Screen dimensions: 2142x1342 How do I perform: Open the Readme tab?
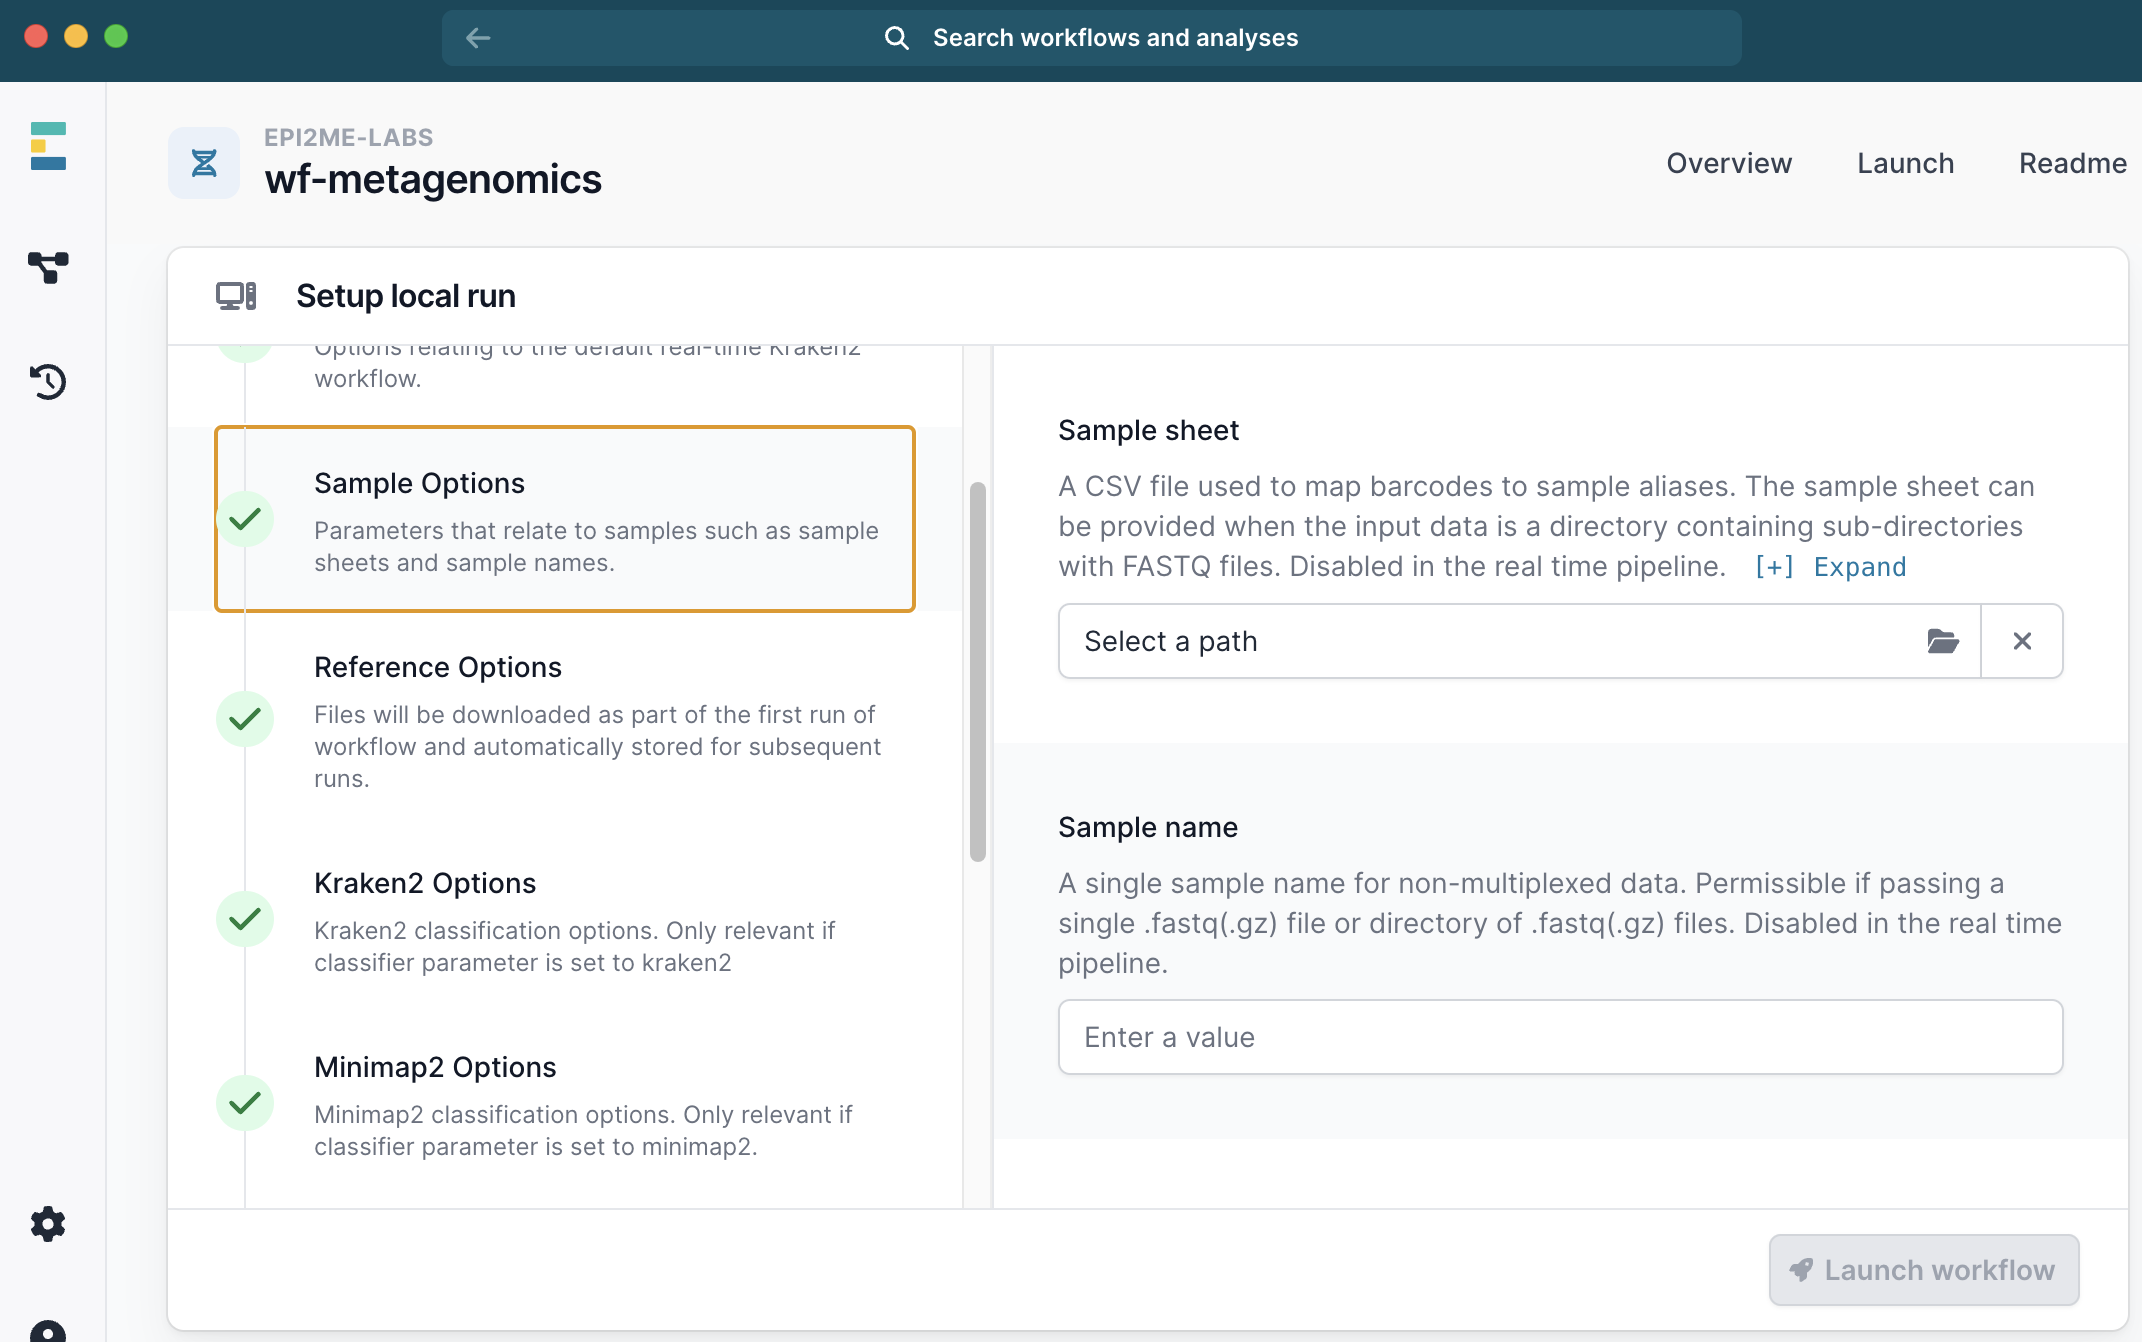tap(2072, 162)
